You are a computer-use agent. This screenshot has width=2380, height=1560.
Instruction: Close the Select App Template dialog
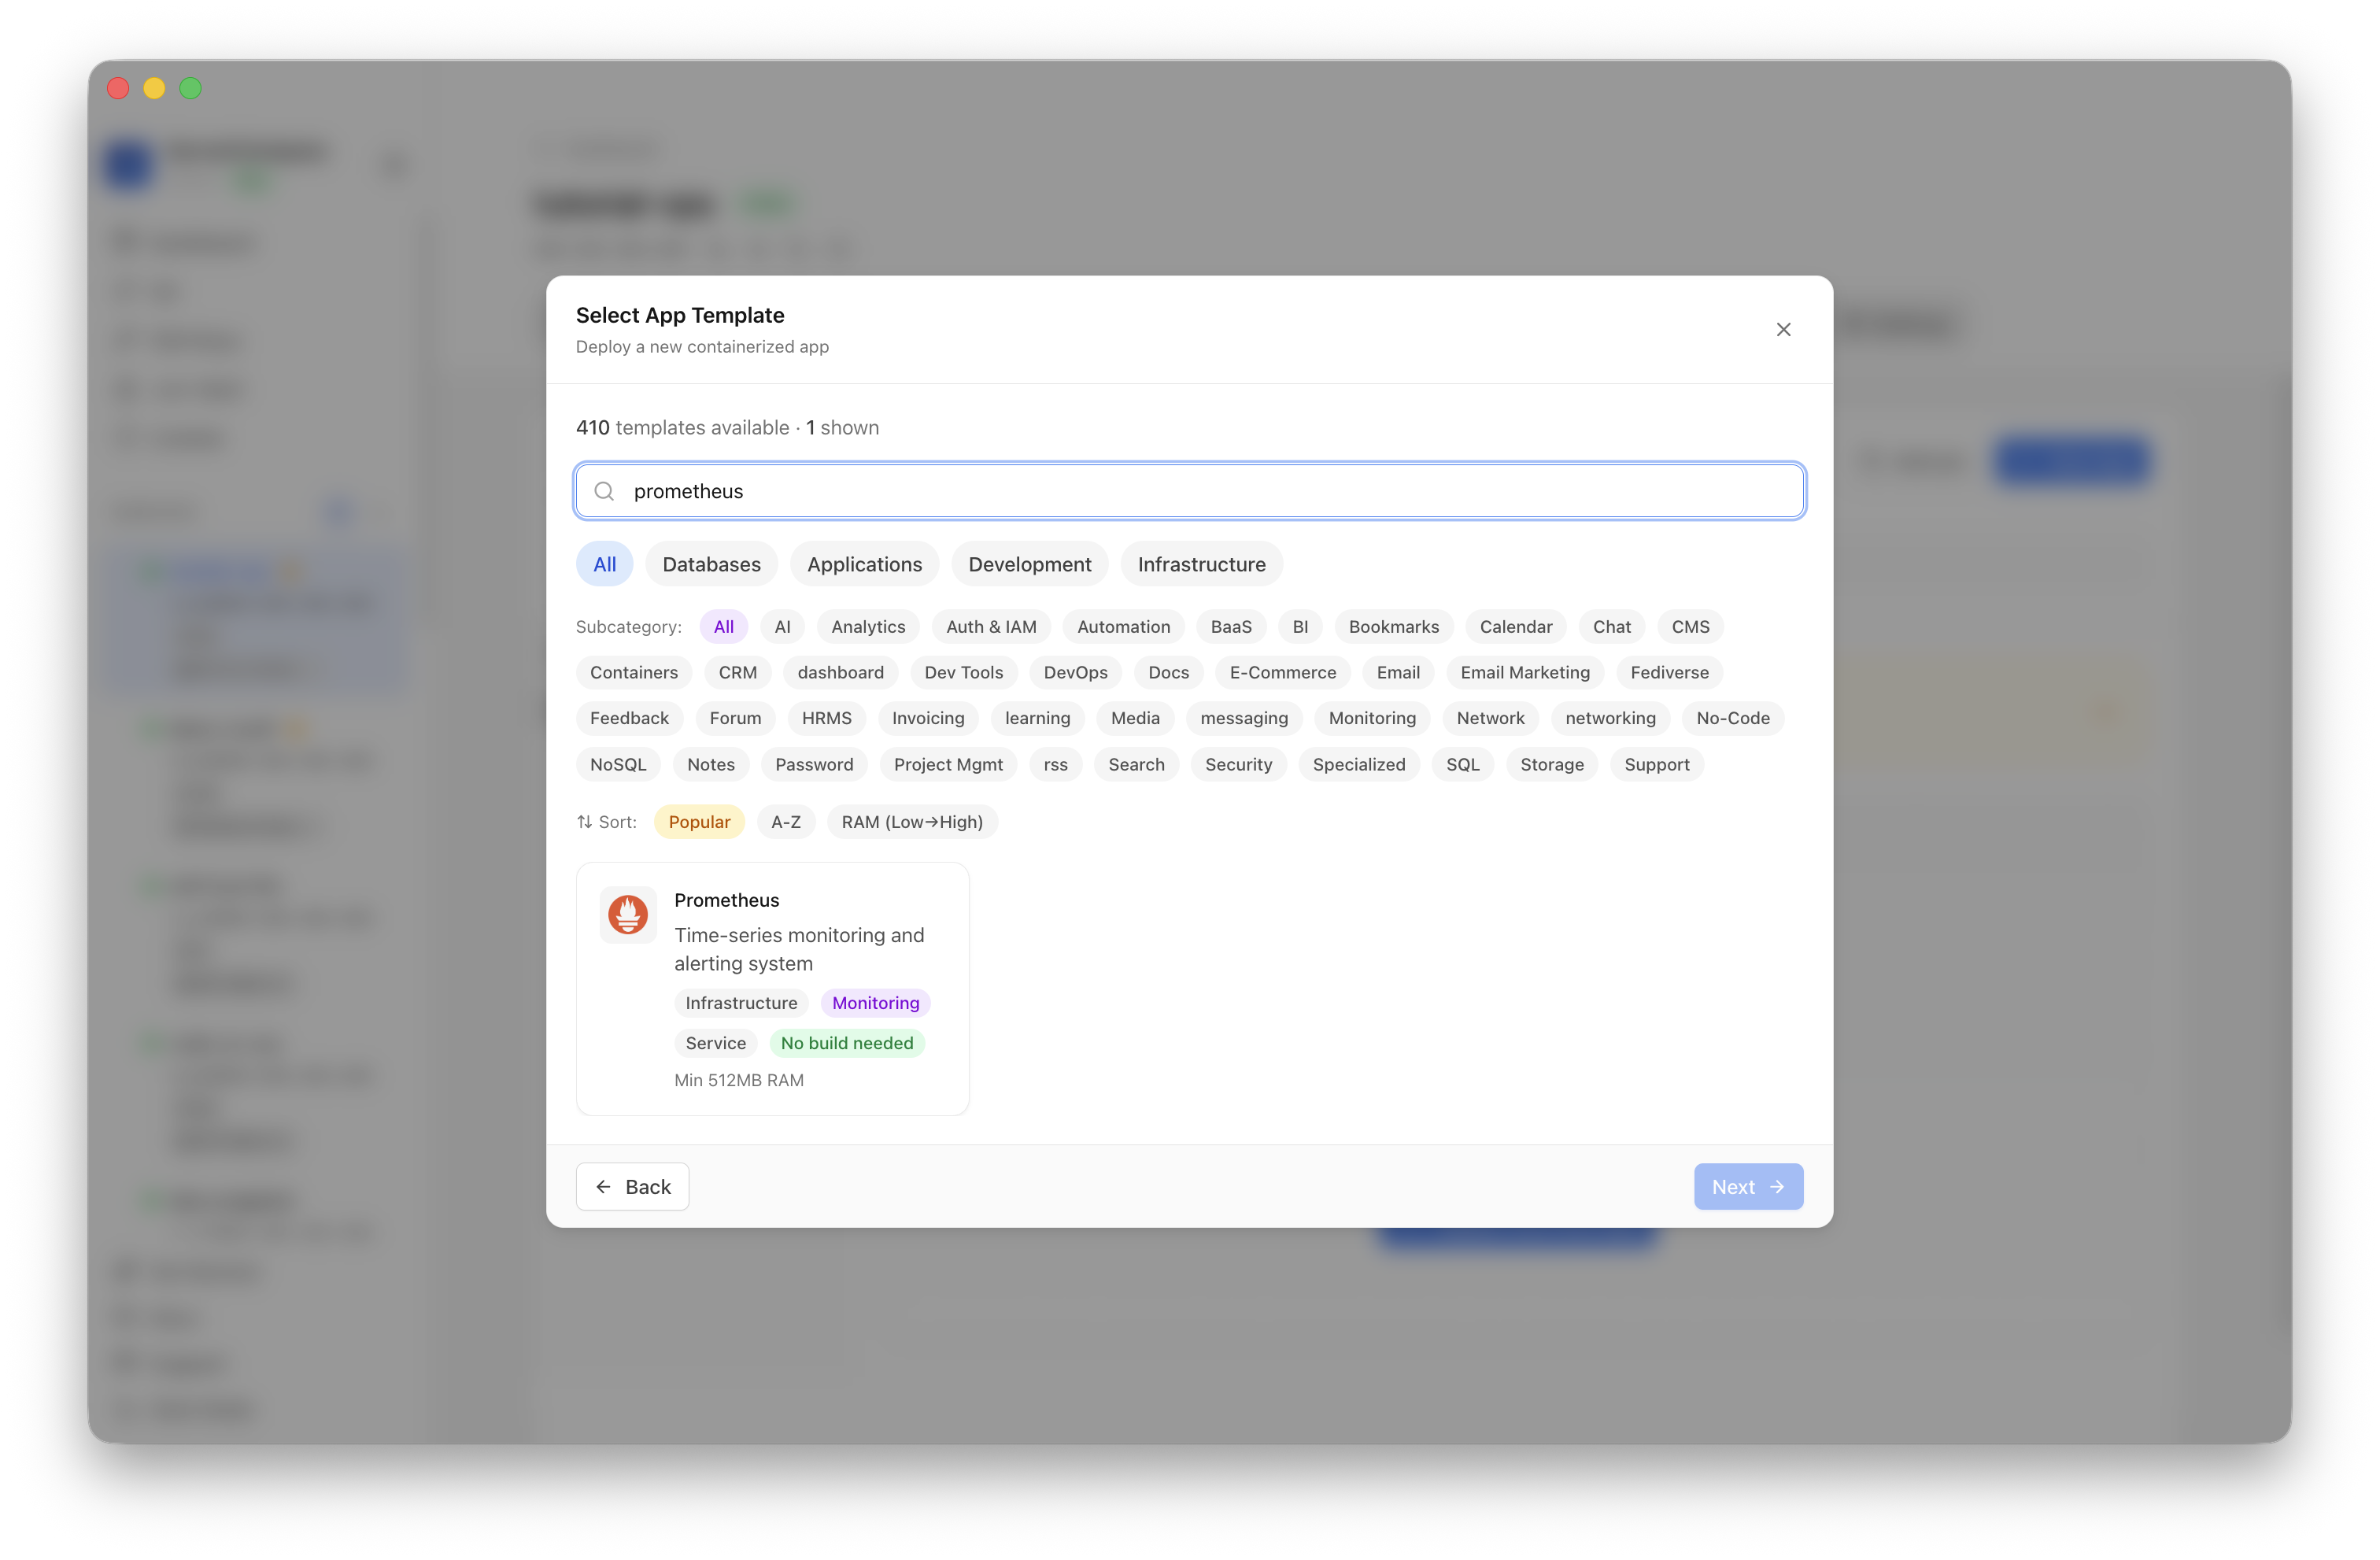pos(1783,329)
